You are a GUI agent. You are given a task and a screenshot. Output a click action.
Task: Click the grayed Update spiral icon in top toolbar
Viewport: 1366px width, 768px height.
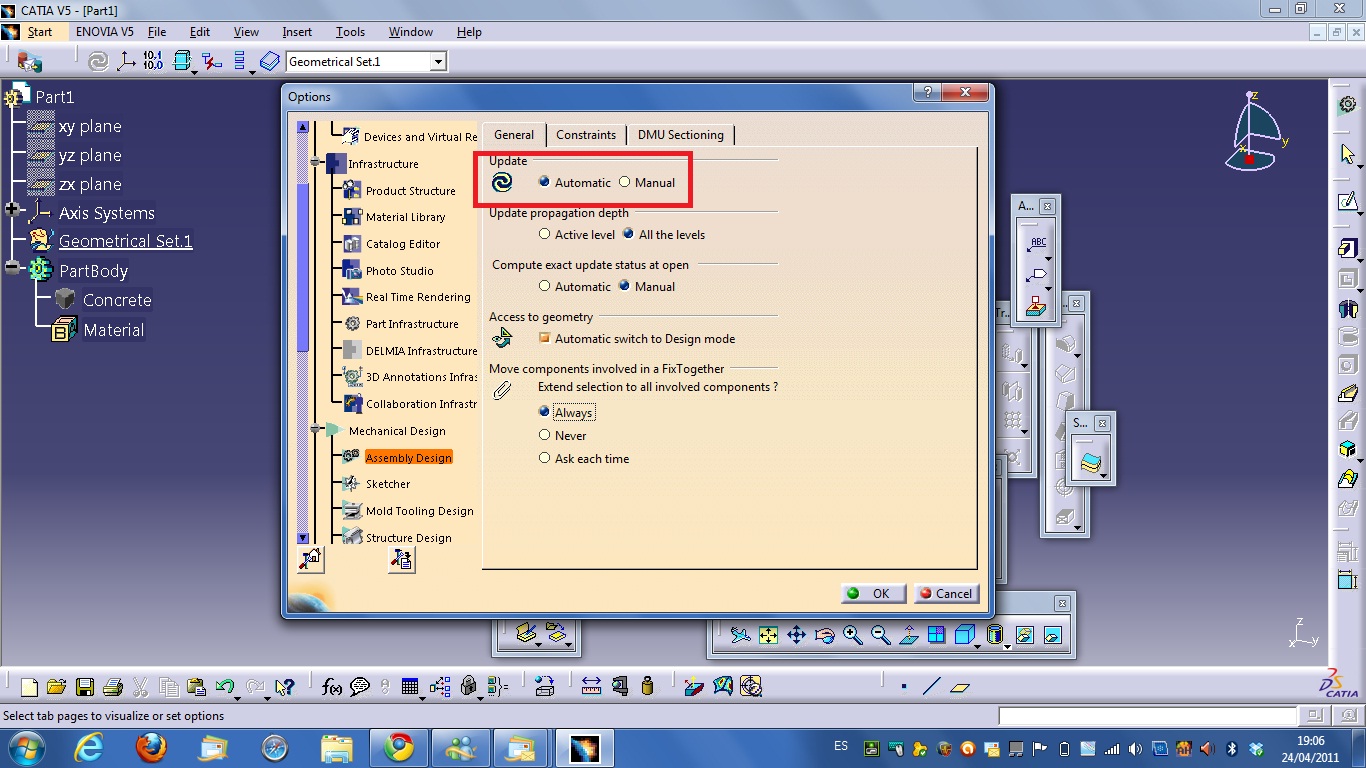[98, 61]
